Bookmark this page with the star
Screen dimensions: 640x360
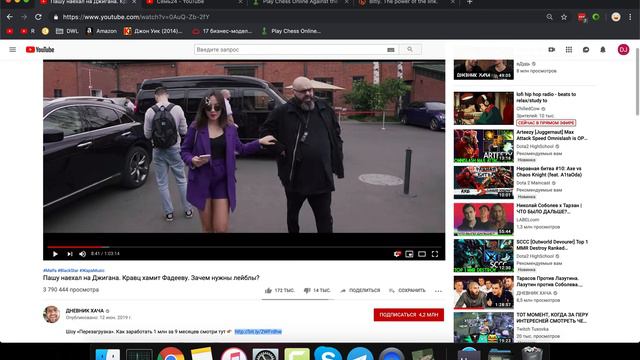564,17
